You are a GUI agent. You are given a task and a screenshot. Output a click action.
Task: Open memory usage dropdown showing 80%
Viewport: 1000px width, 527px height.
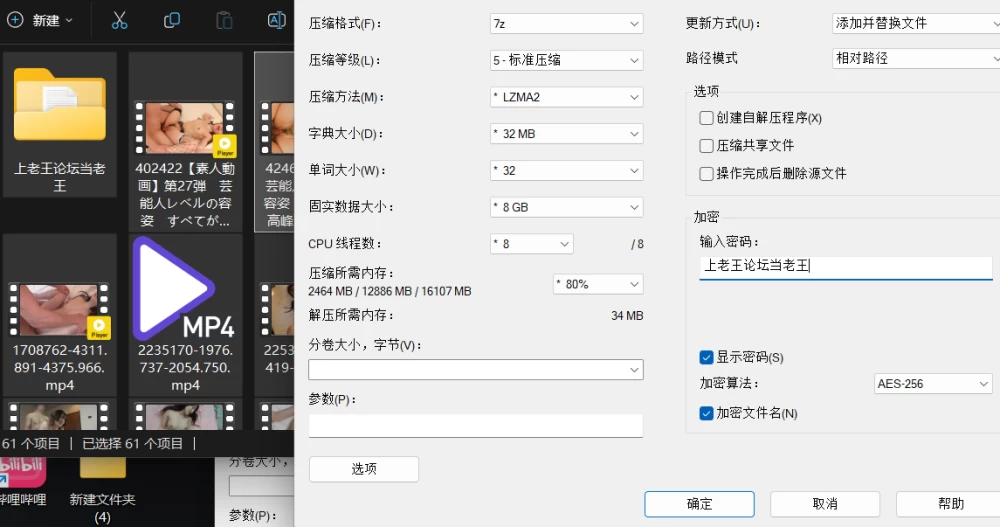pyautogui.click(x=598, y=284)
